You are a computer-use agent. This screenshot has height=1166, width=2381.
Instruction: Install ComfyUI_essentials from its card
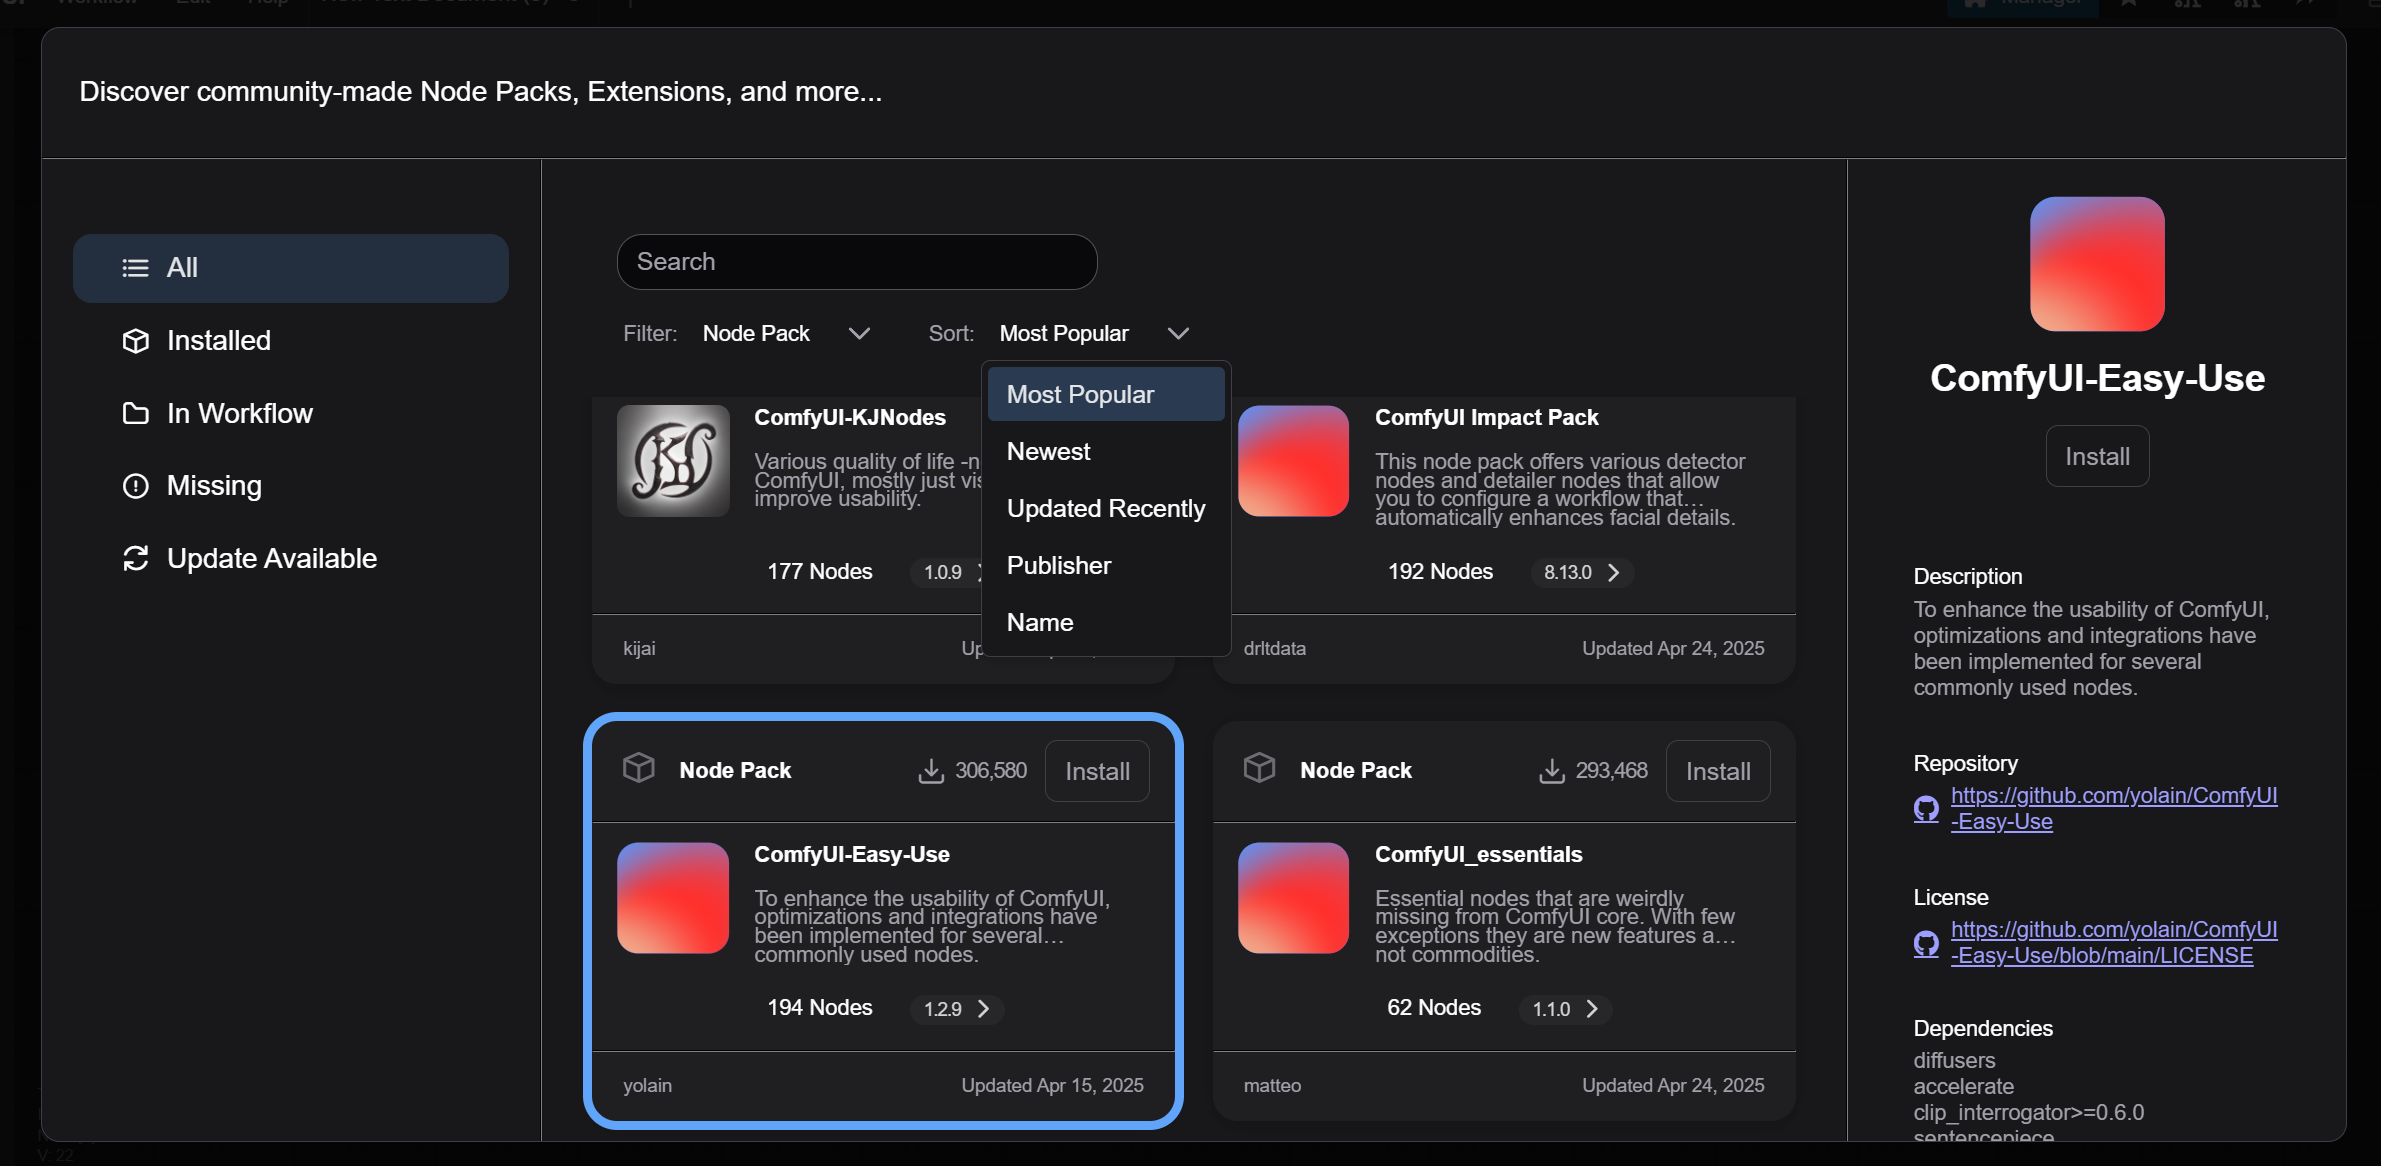pos(1718,771)
